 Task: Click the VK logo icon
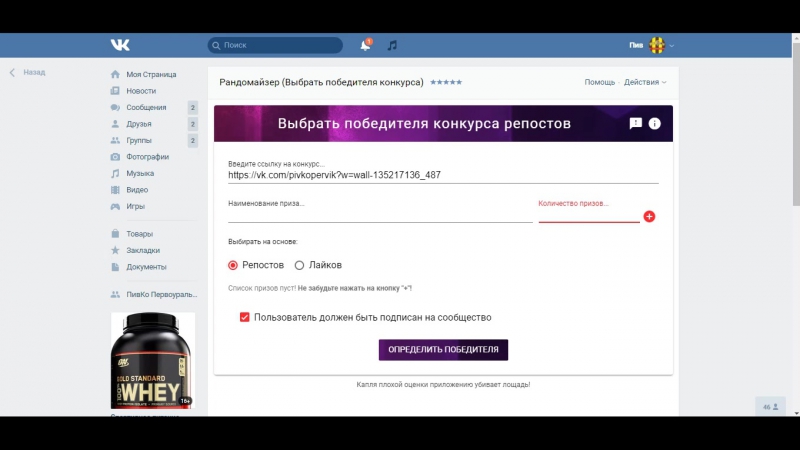[120, 45]
